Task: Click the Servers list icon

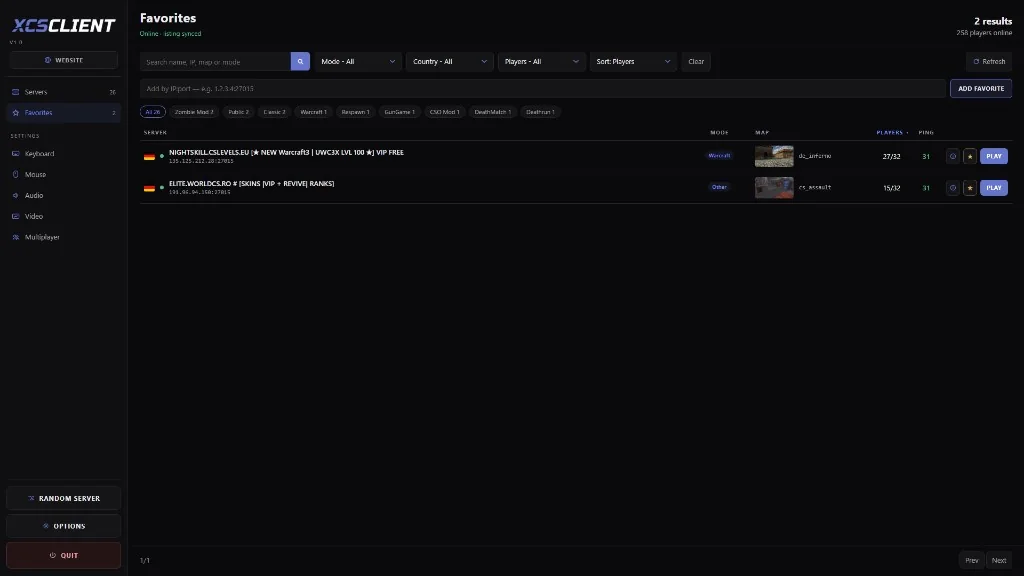Action: (x=16, y=92)
